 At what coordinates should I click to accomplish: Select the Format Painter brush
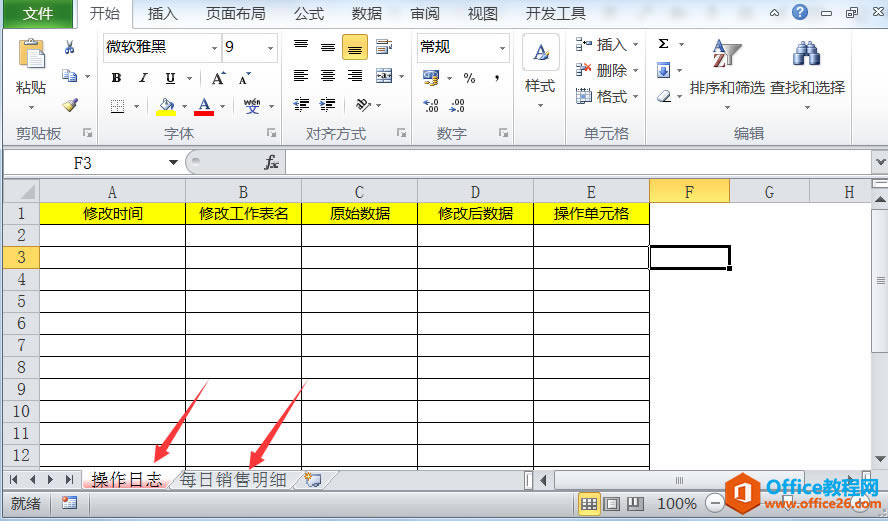pyautogui.click(x=70, y=105)
